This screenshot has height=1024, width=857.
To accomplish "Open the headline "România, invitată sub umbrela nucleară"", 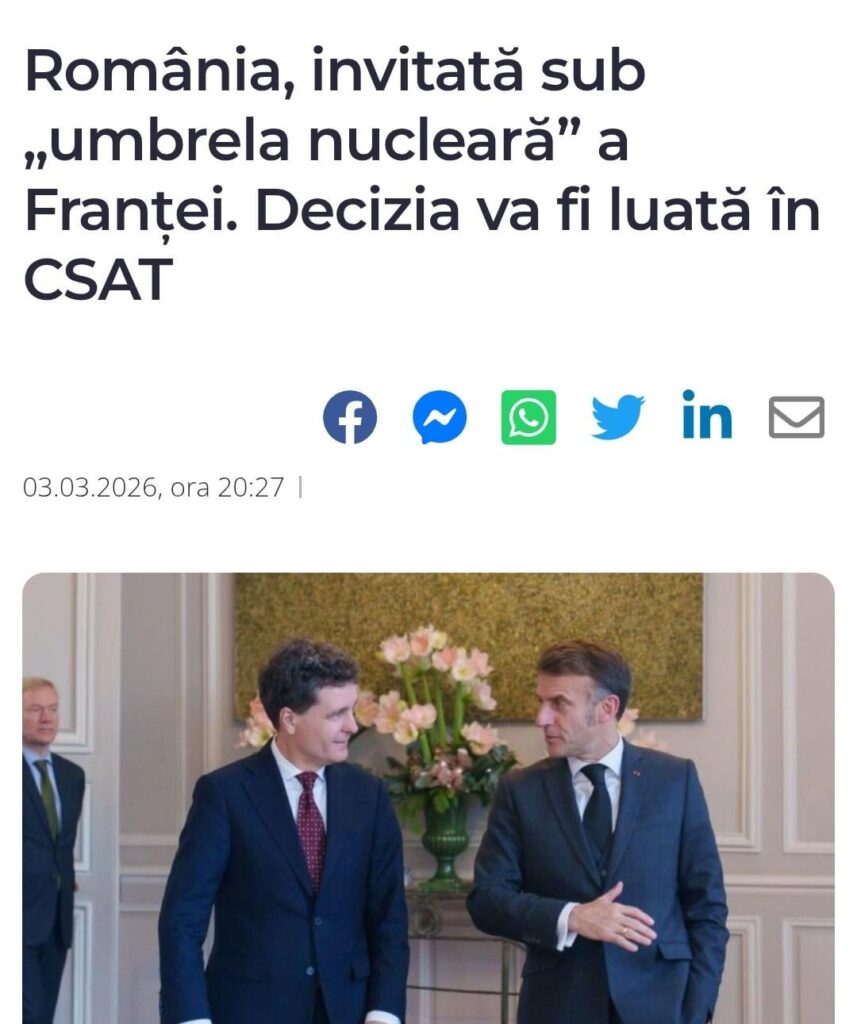I will pyautogui.click(x=421, y=174).
